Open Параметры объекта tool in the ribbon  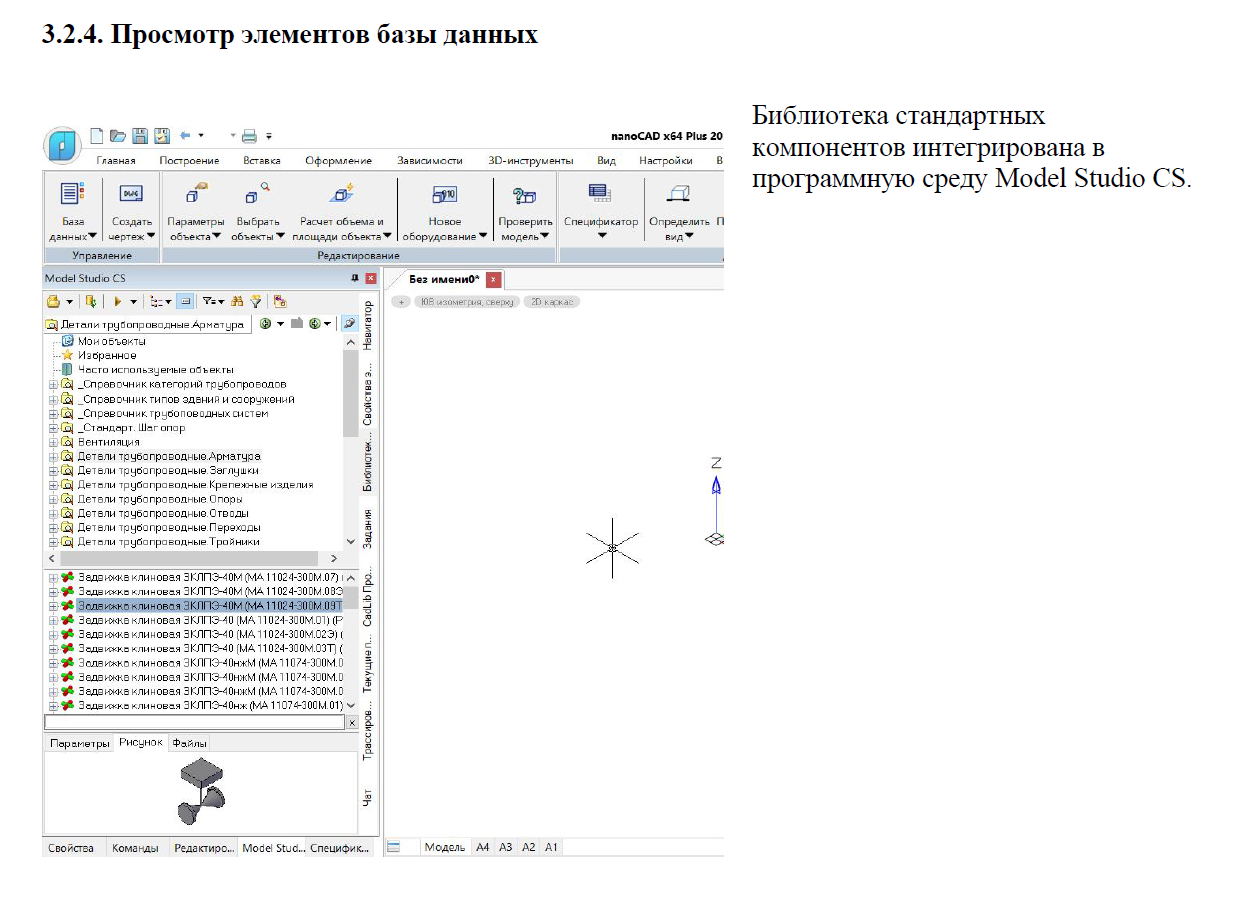click(x=196, y=211)
